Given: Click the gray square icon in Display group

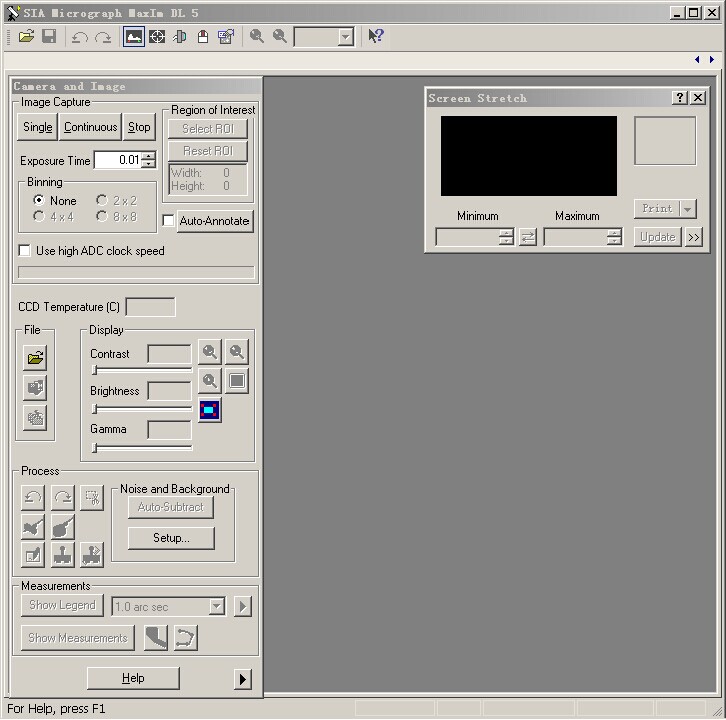Looking at the screenshot, I should tap(237, 380).
